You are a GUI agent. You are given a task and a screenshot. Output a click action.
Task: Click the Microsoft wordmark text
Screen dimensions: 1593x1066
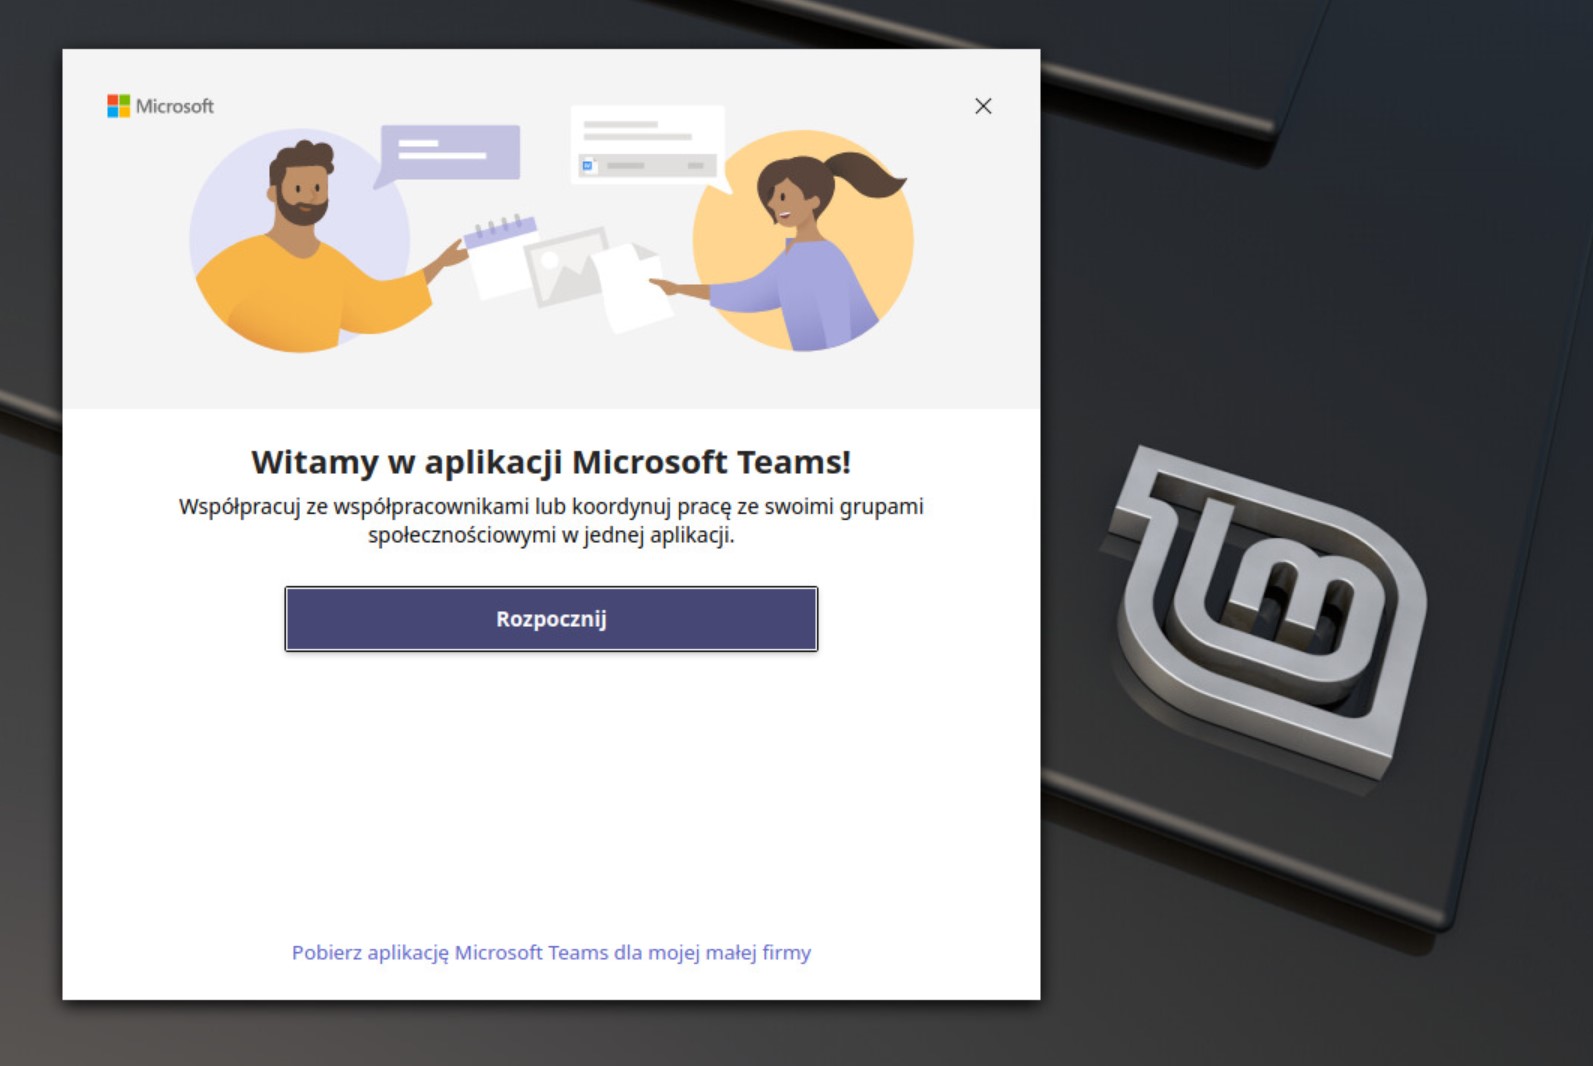pyautogui.click(x=175, y=106)
